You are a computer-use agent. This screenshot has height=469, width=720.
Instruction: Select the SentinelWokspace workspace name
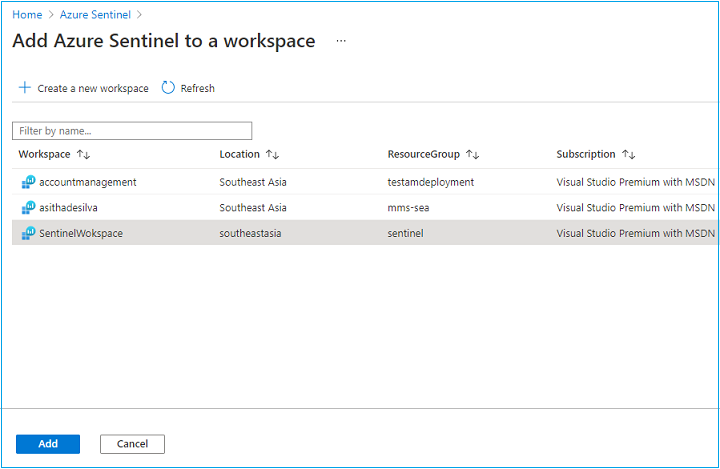click(x=81, y=233)
